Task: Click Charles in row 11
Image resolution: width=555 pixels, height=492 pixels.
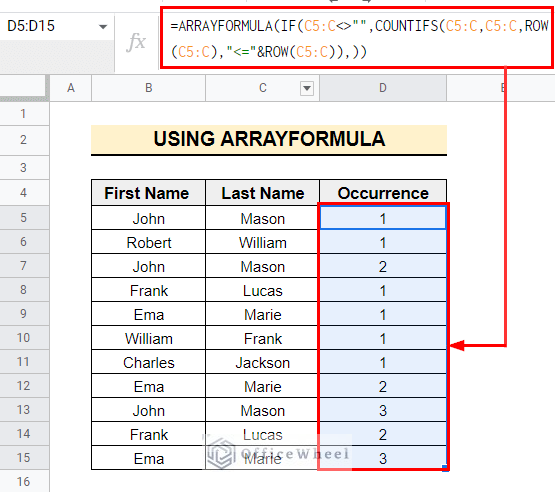Action: point(149,363)
